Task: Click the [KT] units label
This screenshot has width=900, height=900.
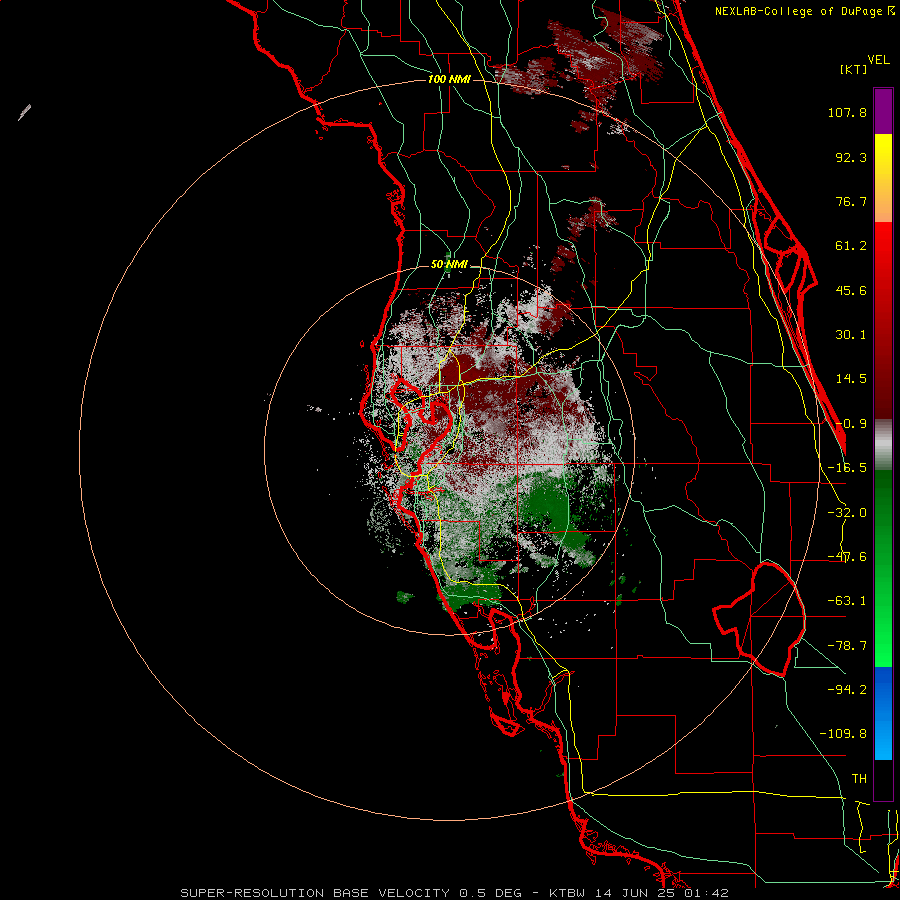Action: [854, 69]
